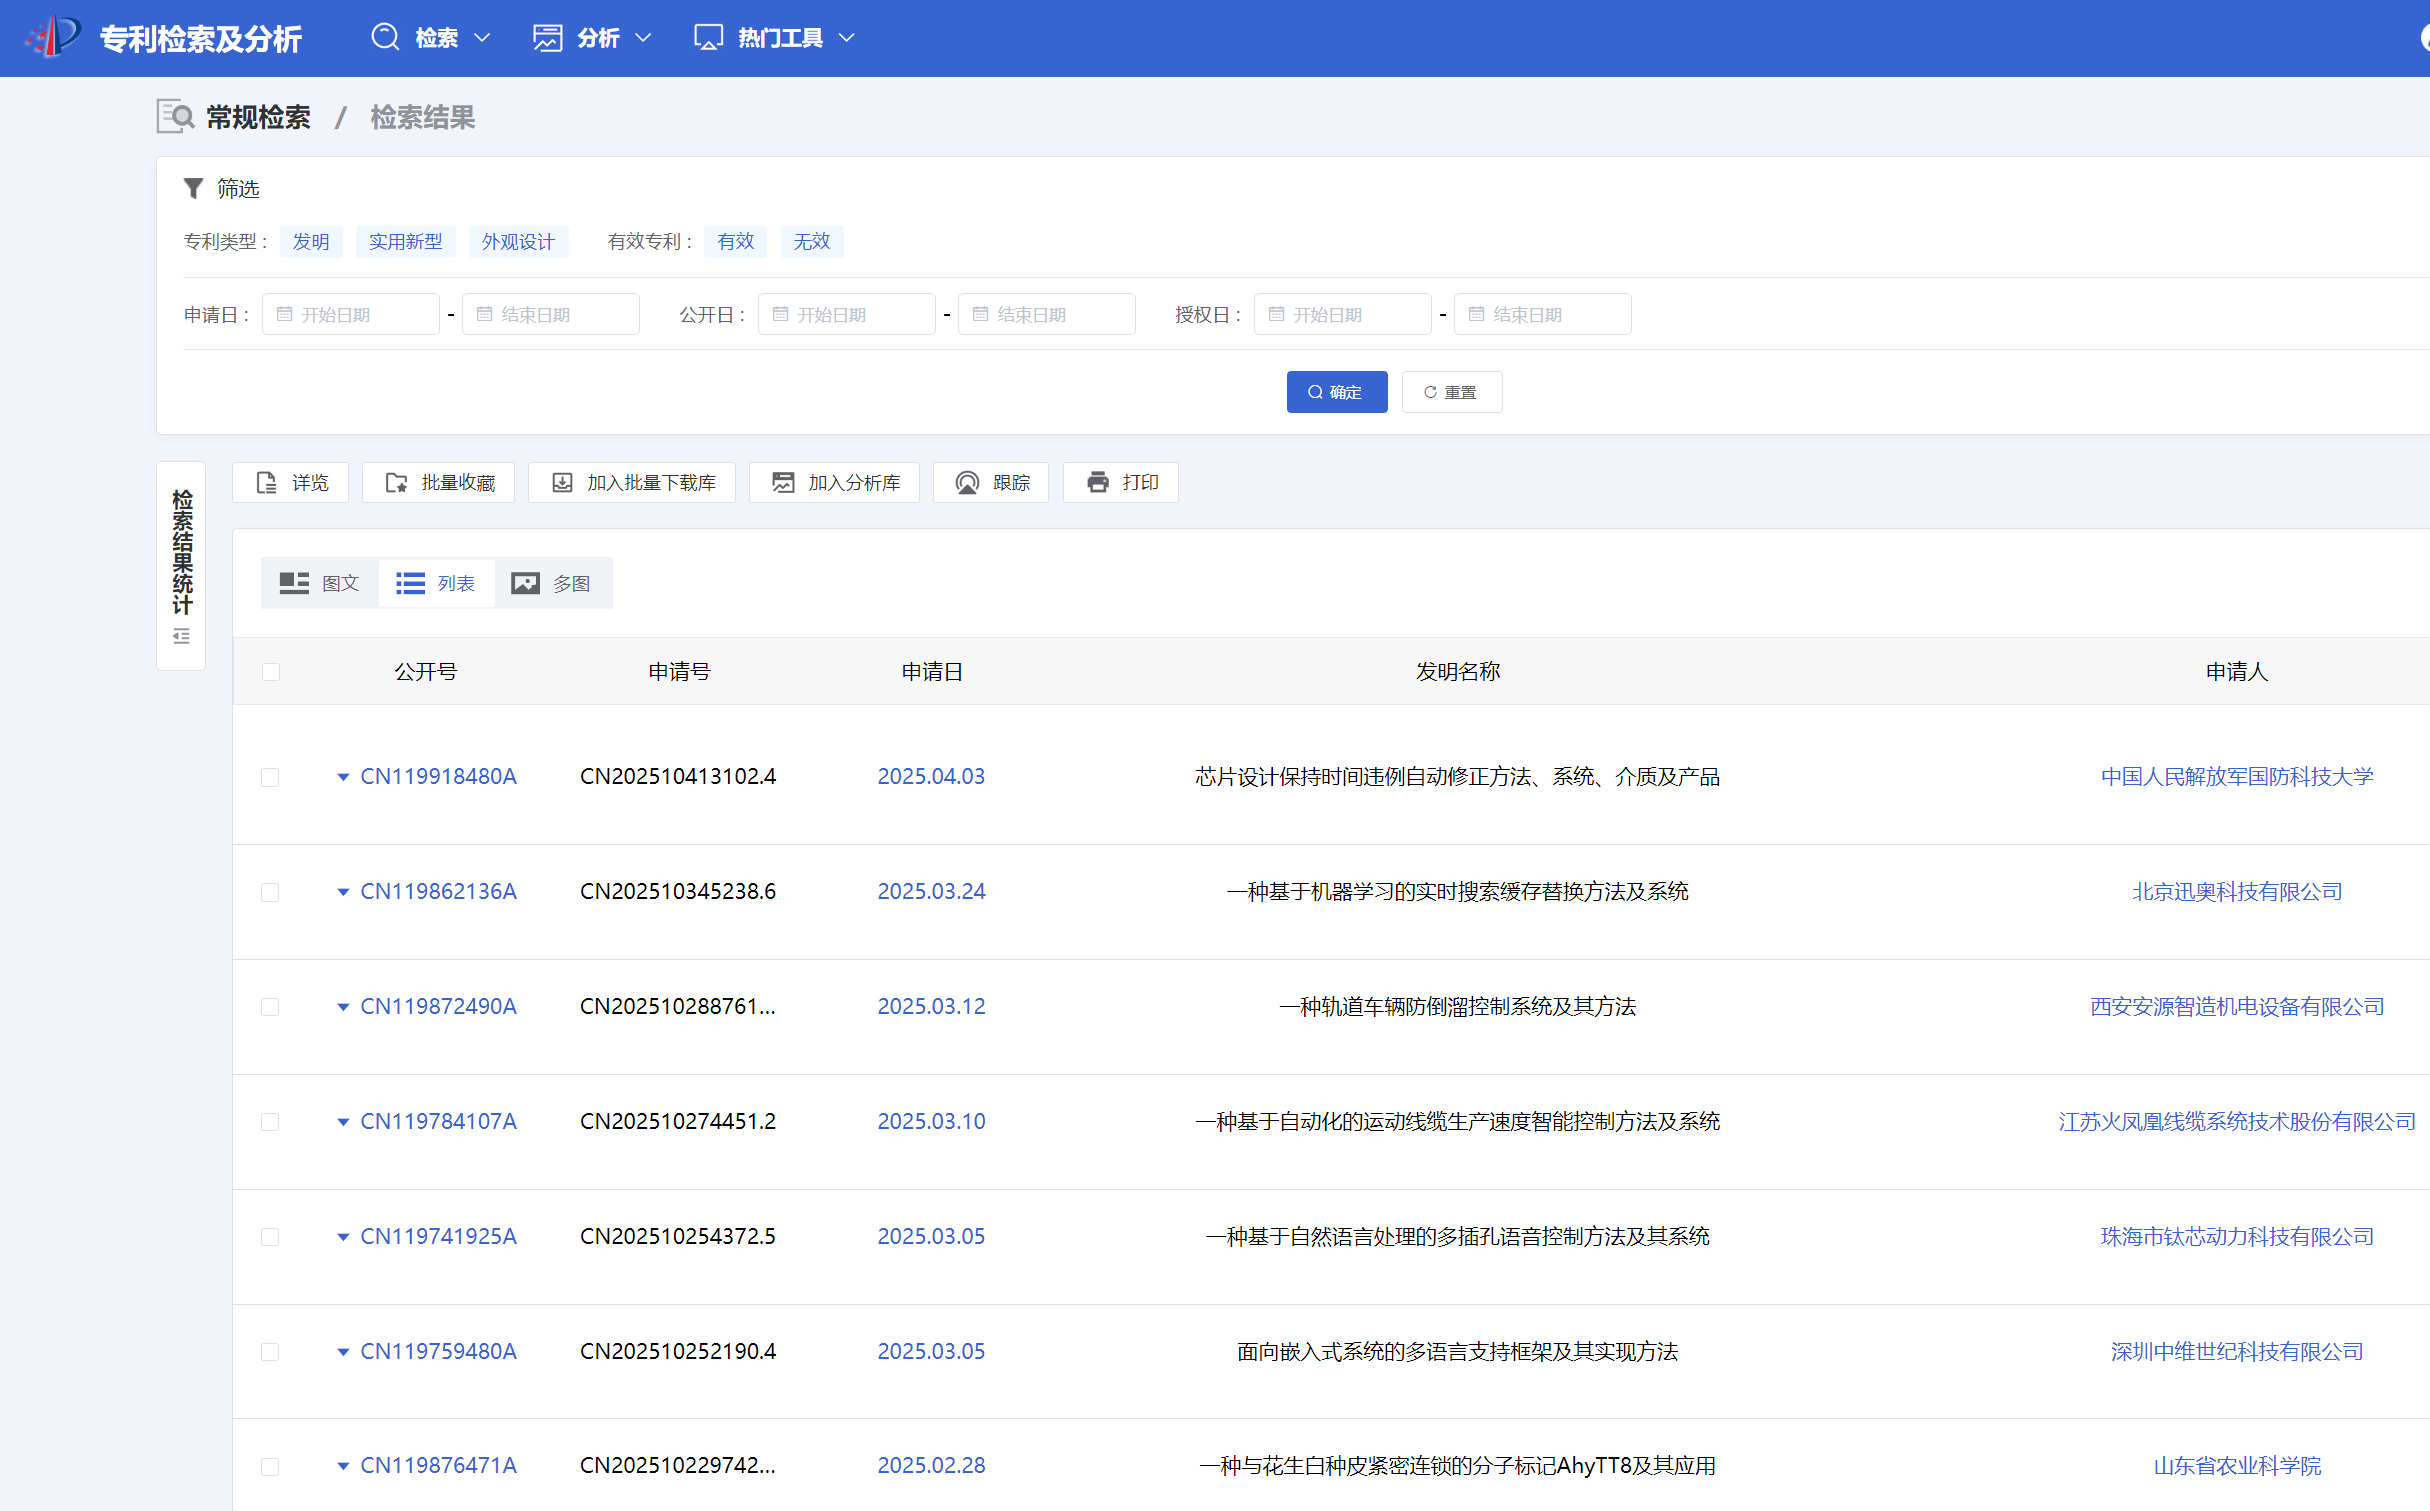Image resolution: width=2430 pixels, height=1511 pixels.
Task: Click the 跟踪 tracking icon
Action: (967, 483)
